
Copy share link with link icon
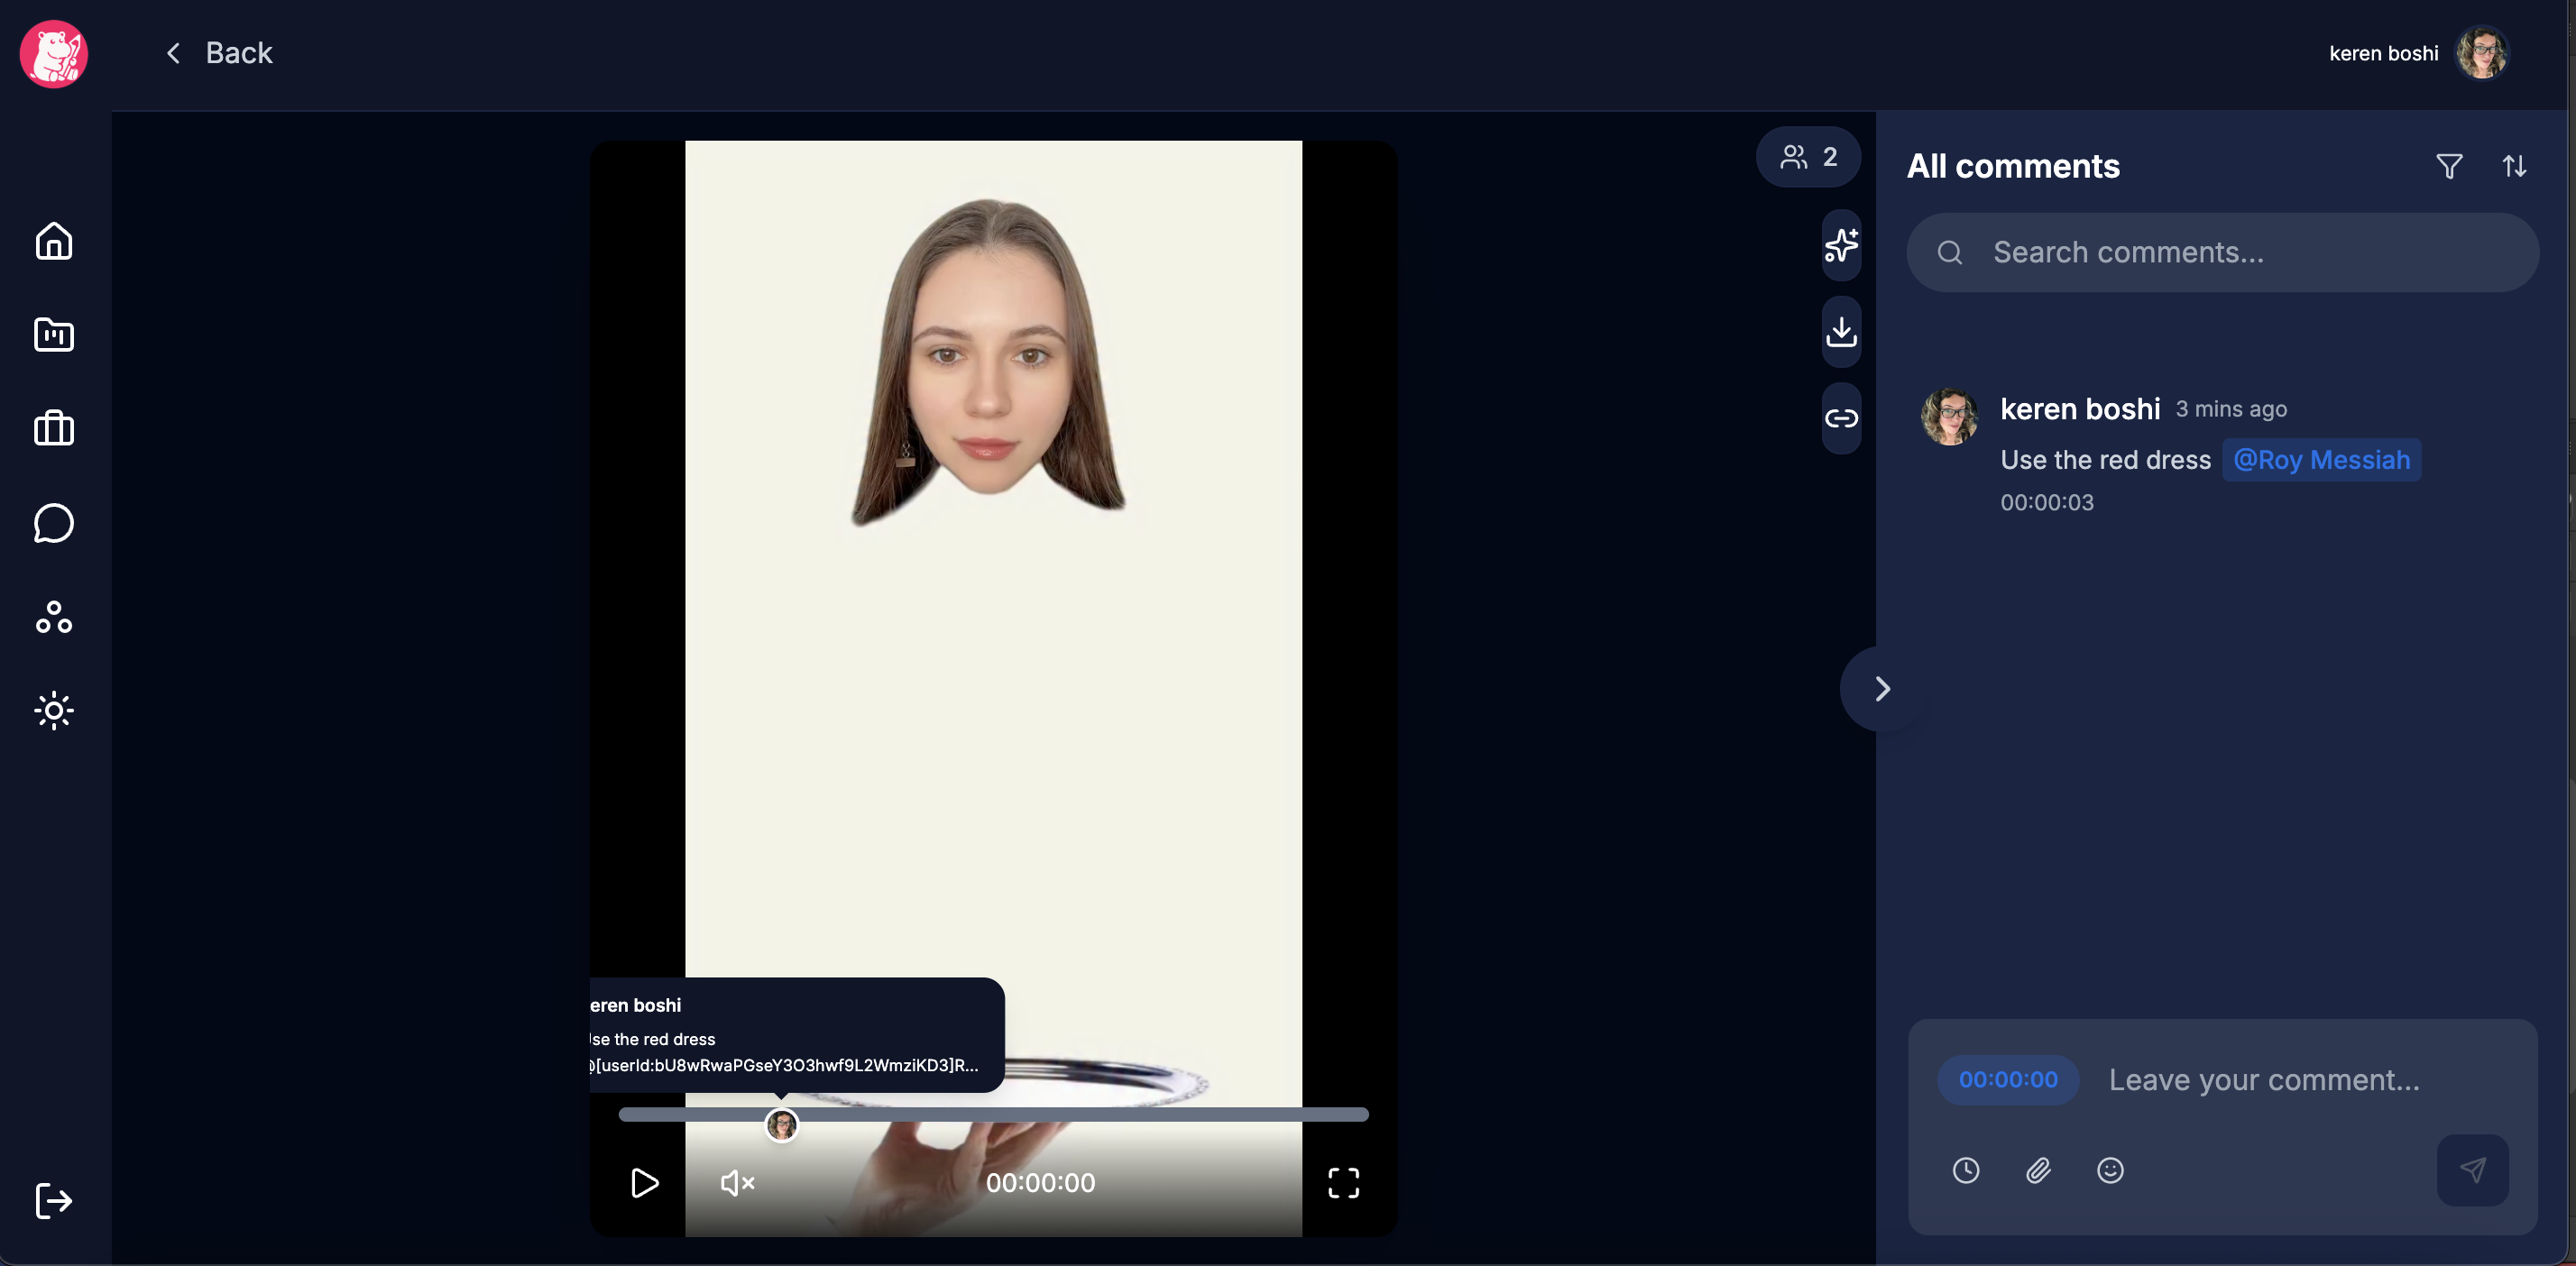[x=1841, y=418]
